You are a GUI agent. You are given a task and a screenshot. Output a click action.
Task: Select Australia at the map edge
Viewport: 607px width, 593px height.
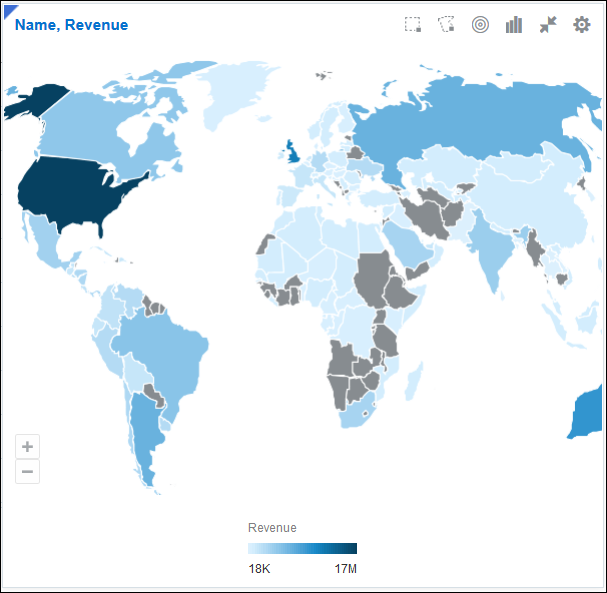[588, 414]
